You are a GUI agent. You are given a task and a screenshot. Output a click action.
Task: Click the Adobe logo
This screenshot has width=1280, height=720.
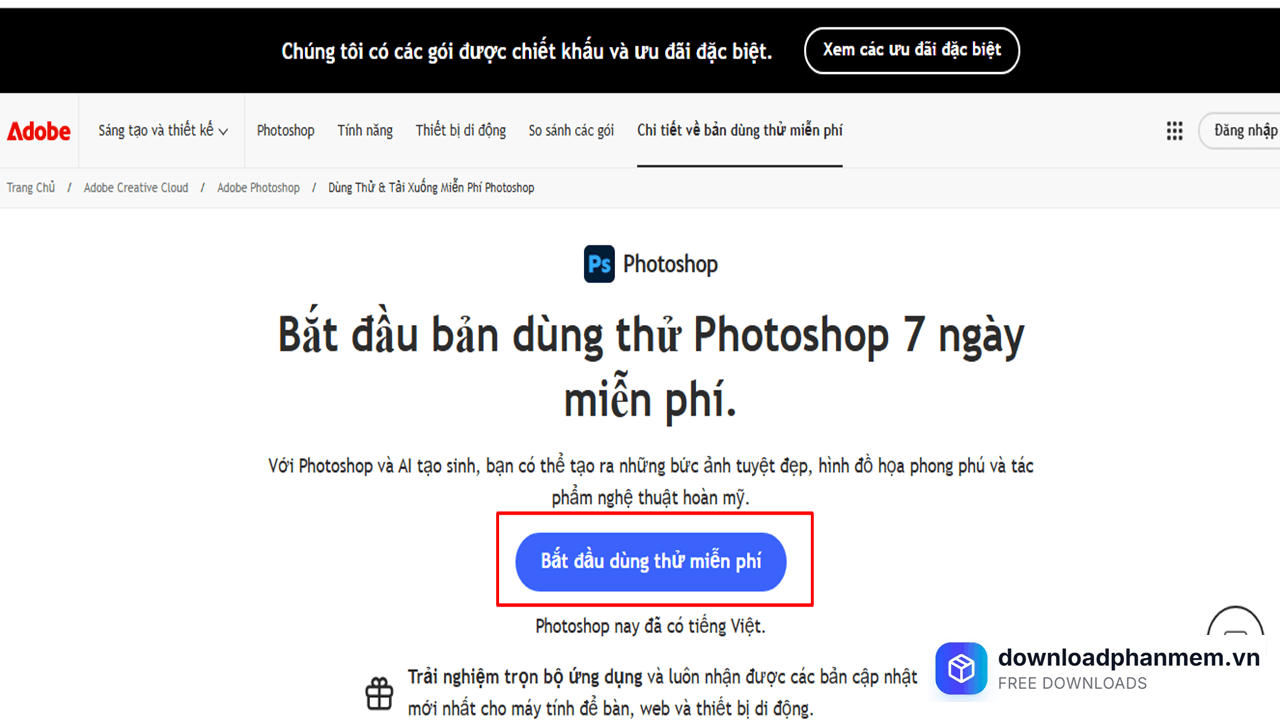[39, 131]
